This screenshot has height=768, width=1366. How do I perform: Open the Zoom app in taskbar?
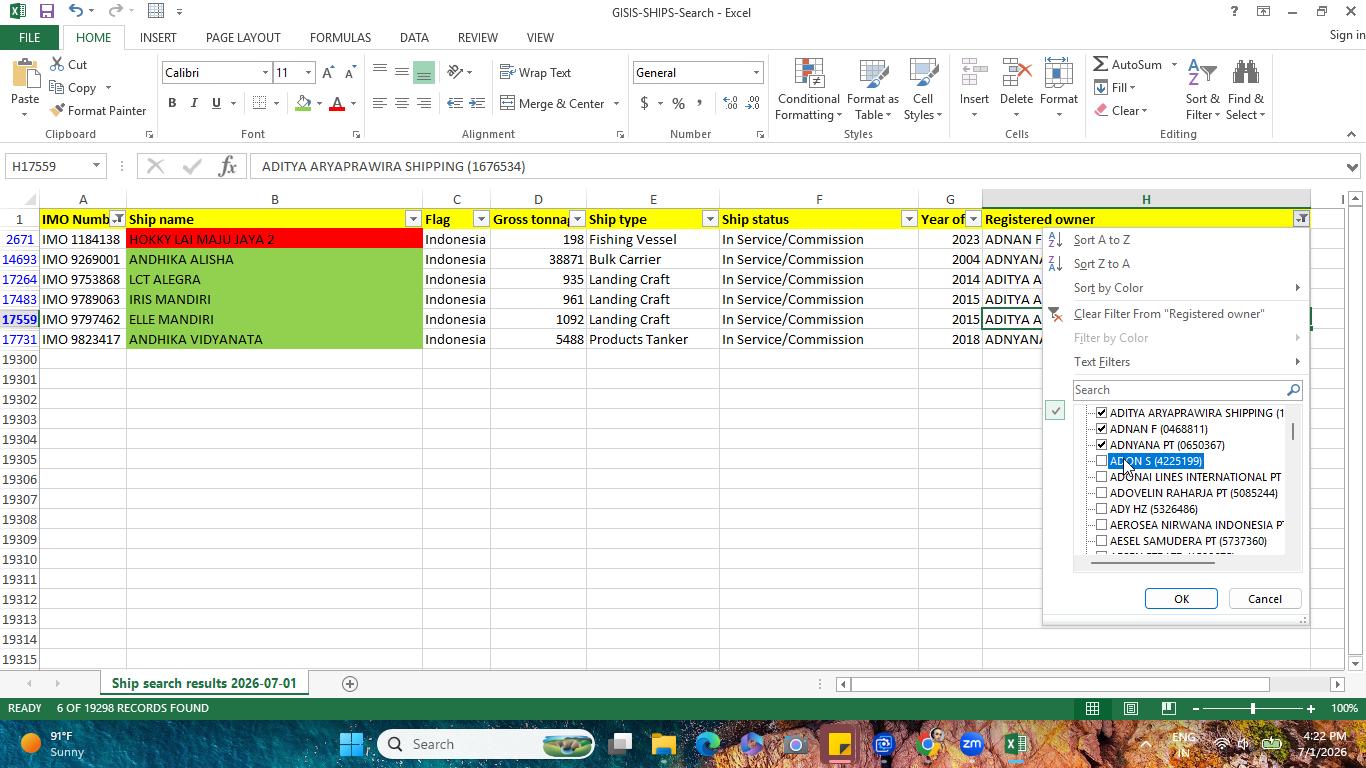click(x=971, y=744)
